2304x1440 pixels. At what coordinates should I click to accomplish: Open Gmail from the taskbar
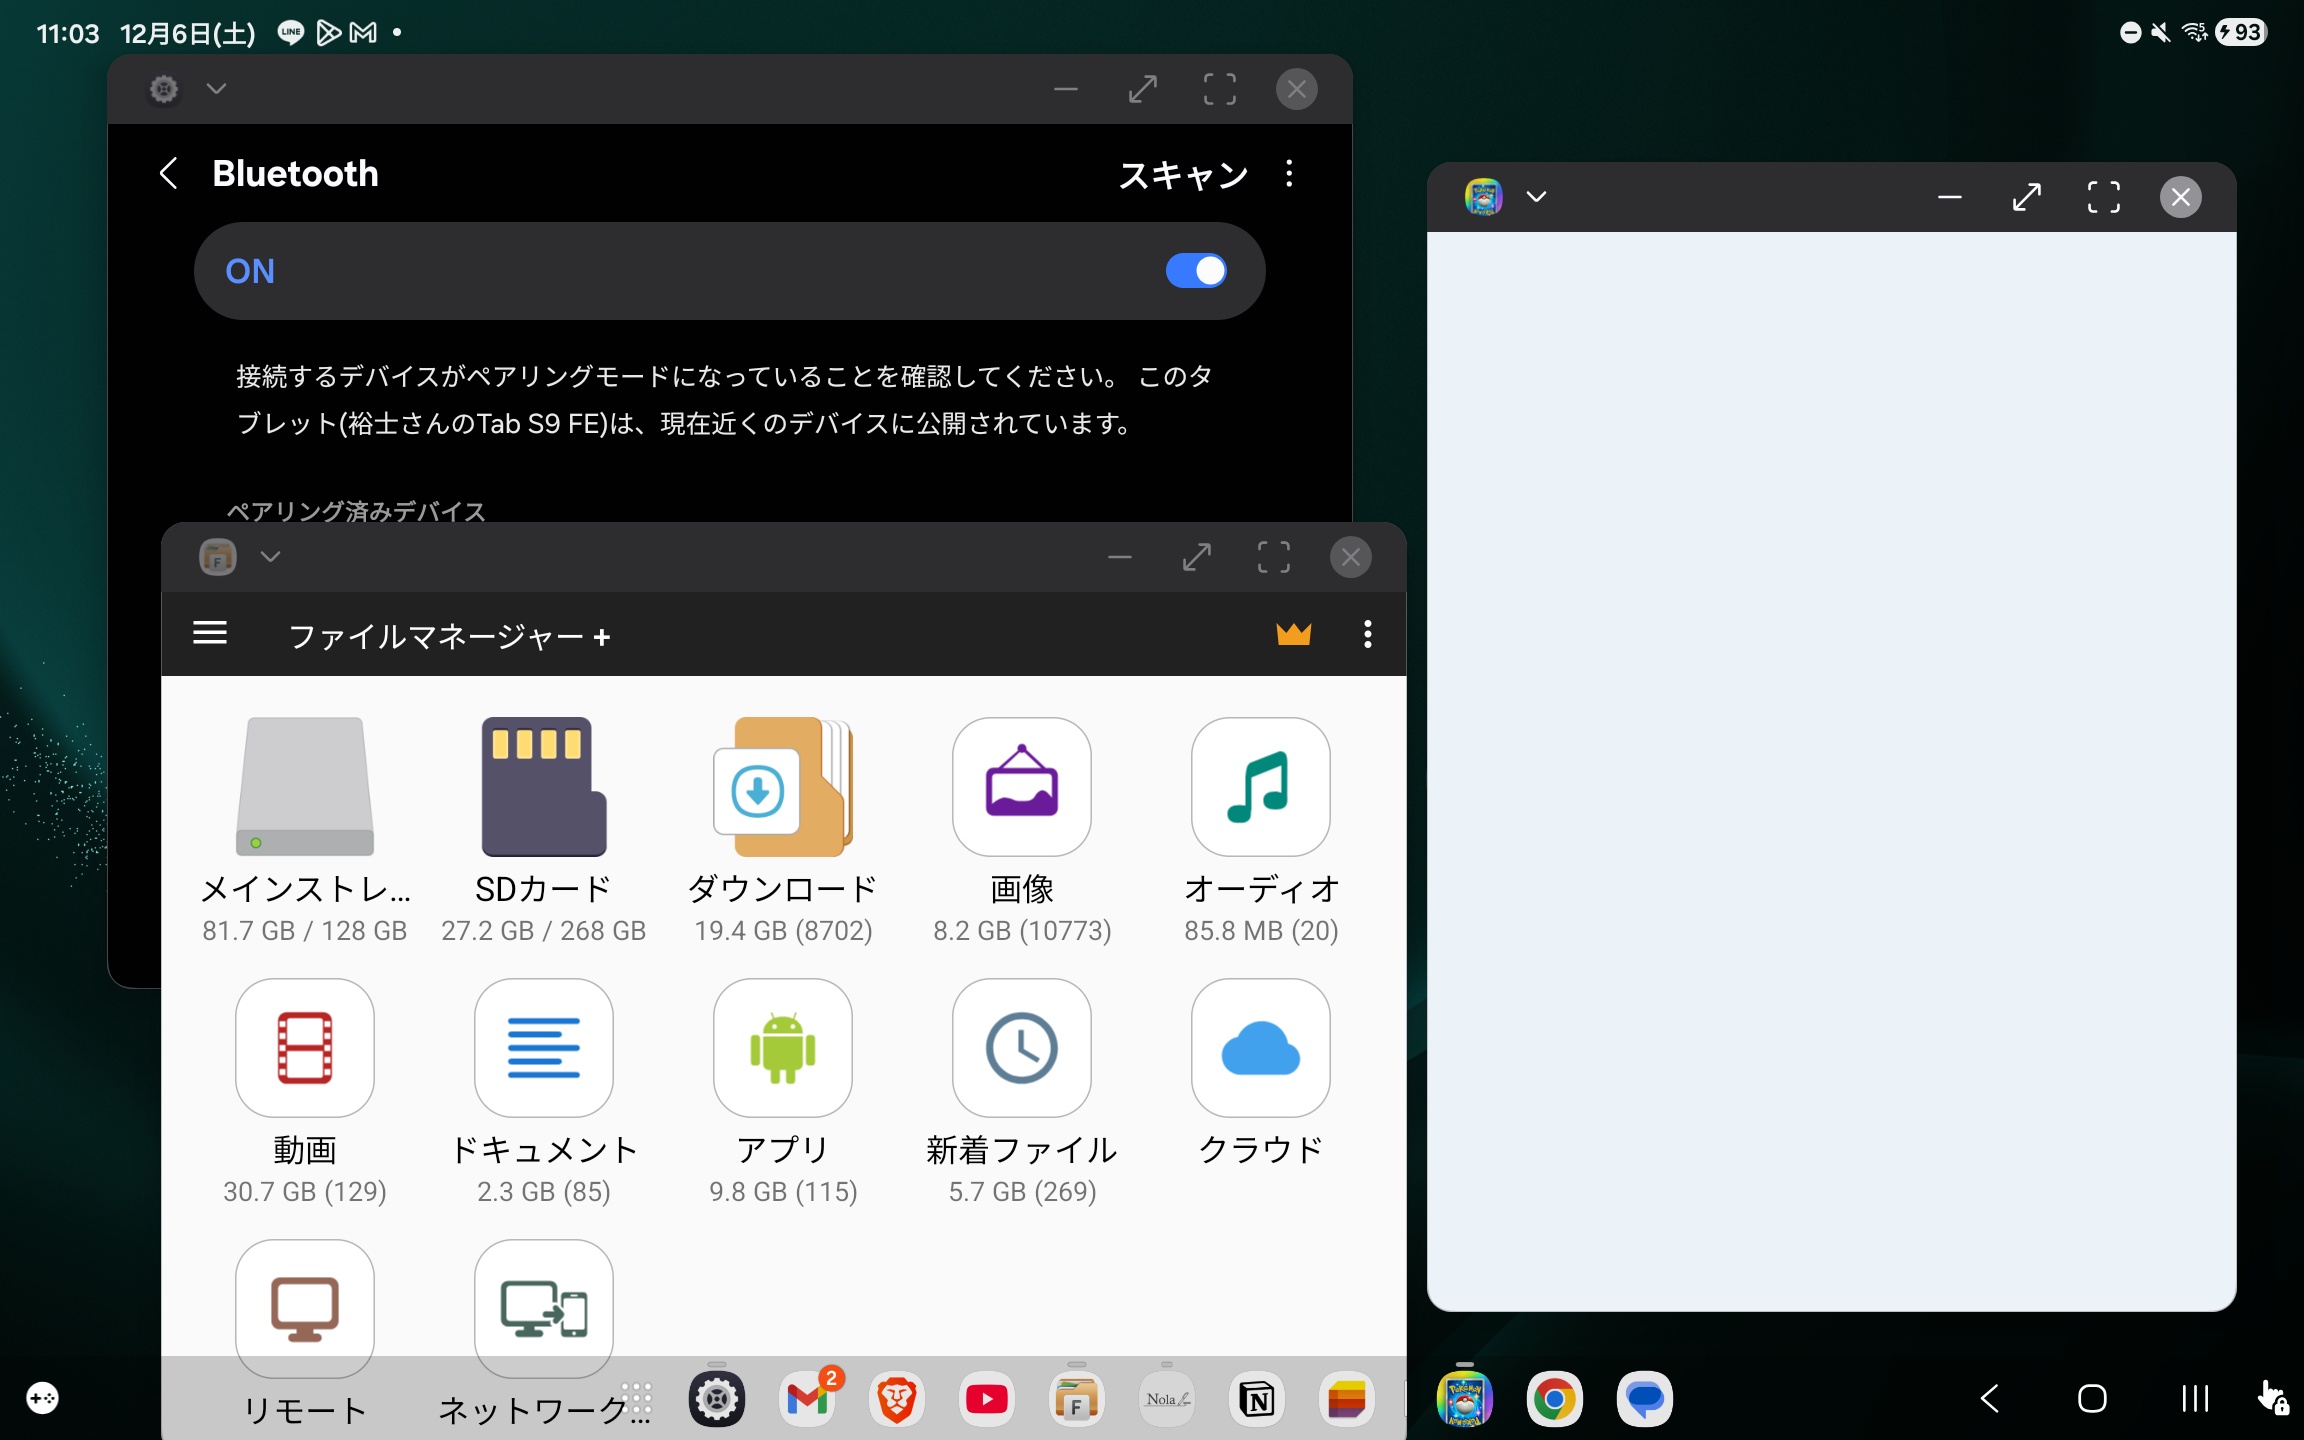click(x=807, y=1399)
